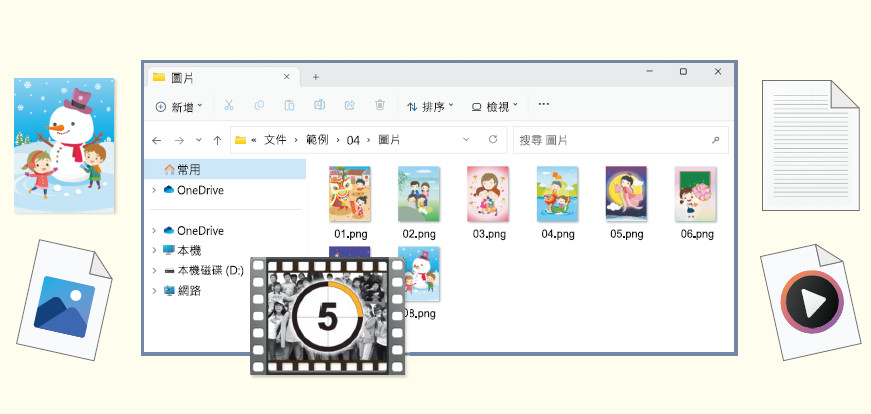Add a new tab with plus button
The image size is (871, 414).
316,77
